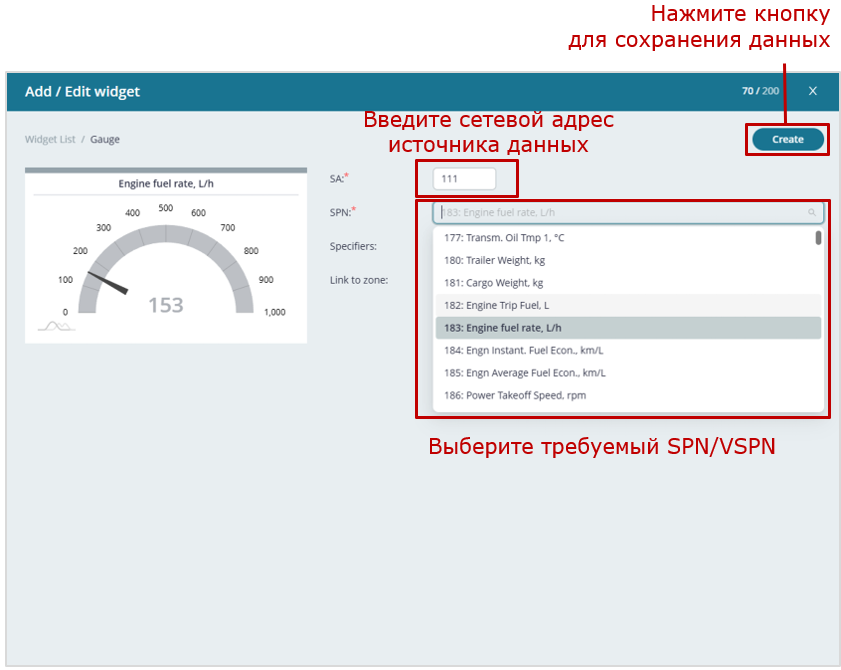Select 184: Engn Instant. Fuel Econ. option
Screen dimensions: 841x670
pos(524,350)
